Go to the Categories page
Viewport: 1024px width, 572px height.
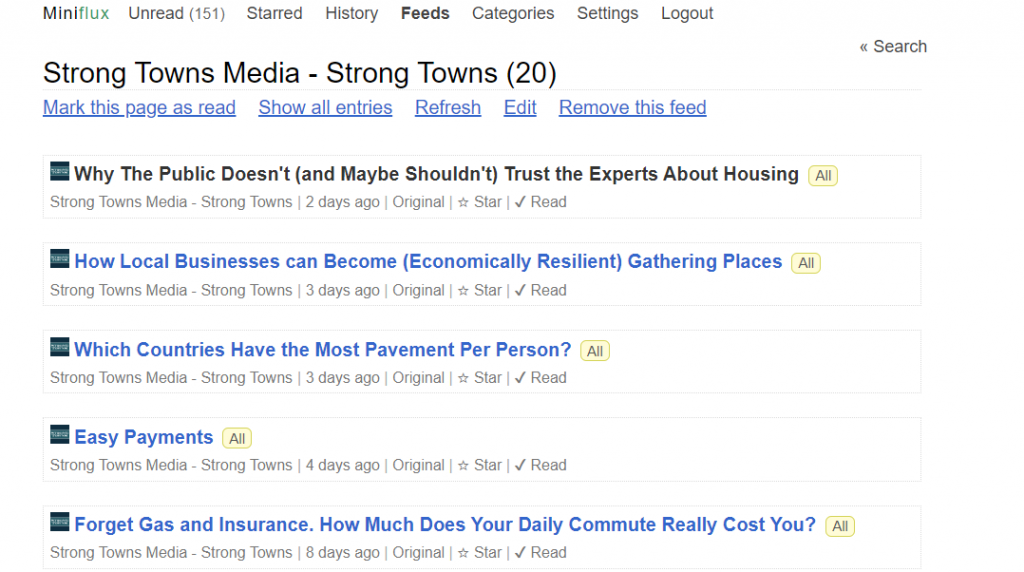click(513, 14)
